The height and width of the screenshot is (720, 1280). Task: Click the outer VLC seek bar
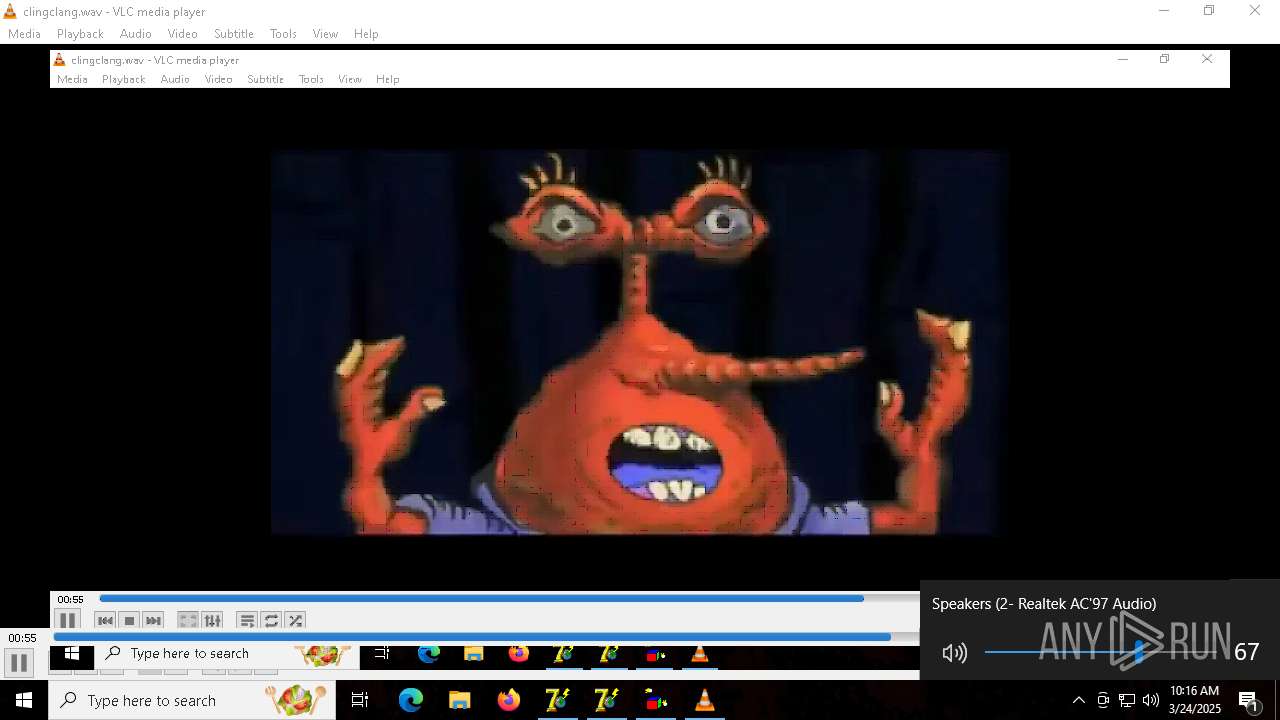pos(486,637)
